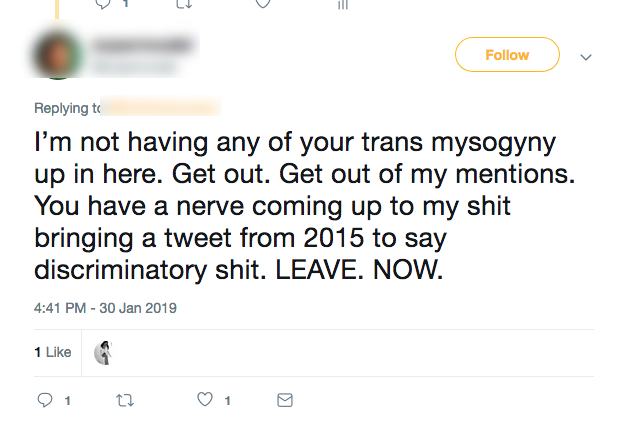Click the partially visible retweet icon at top
This screenshot has height=425, width=620.
[x=184, y=4]
